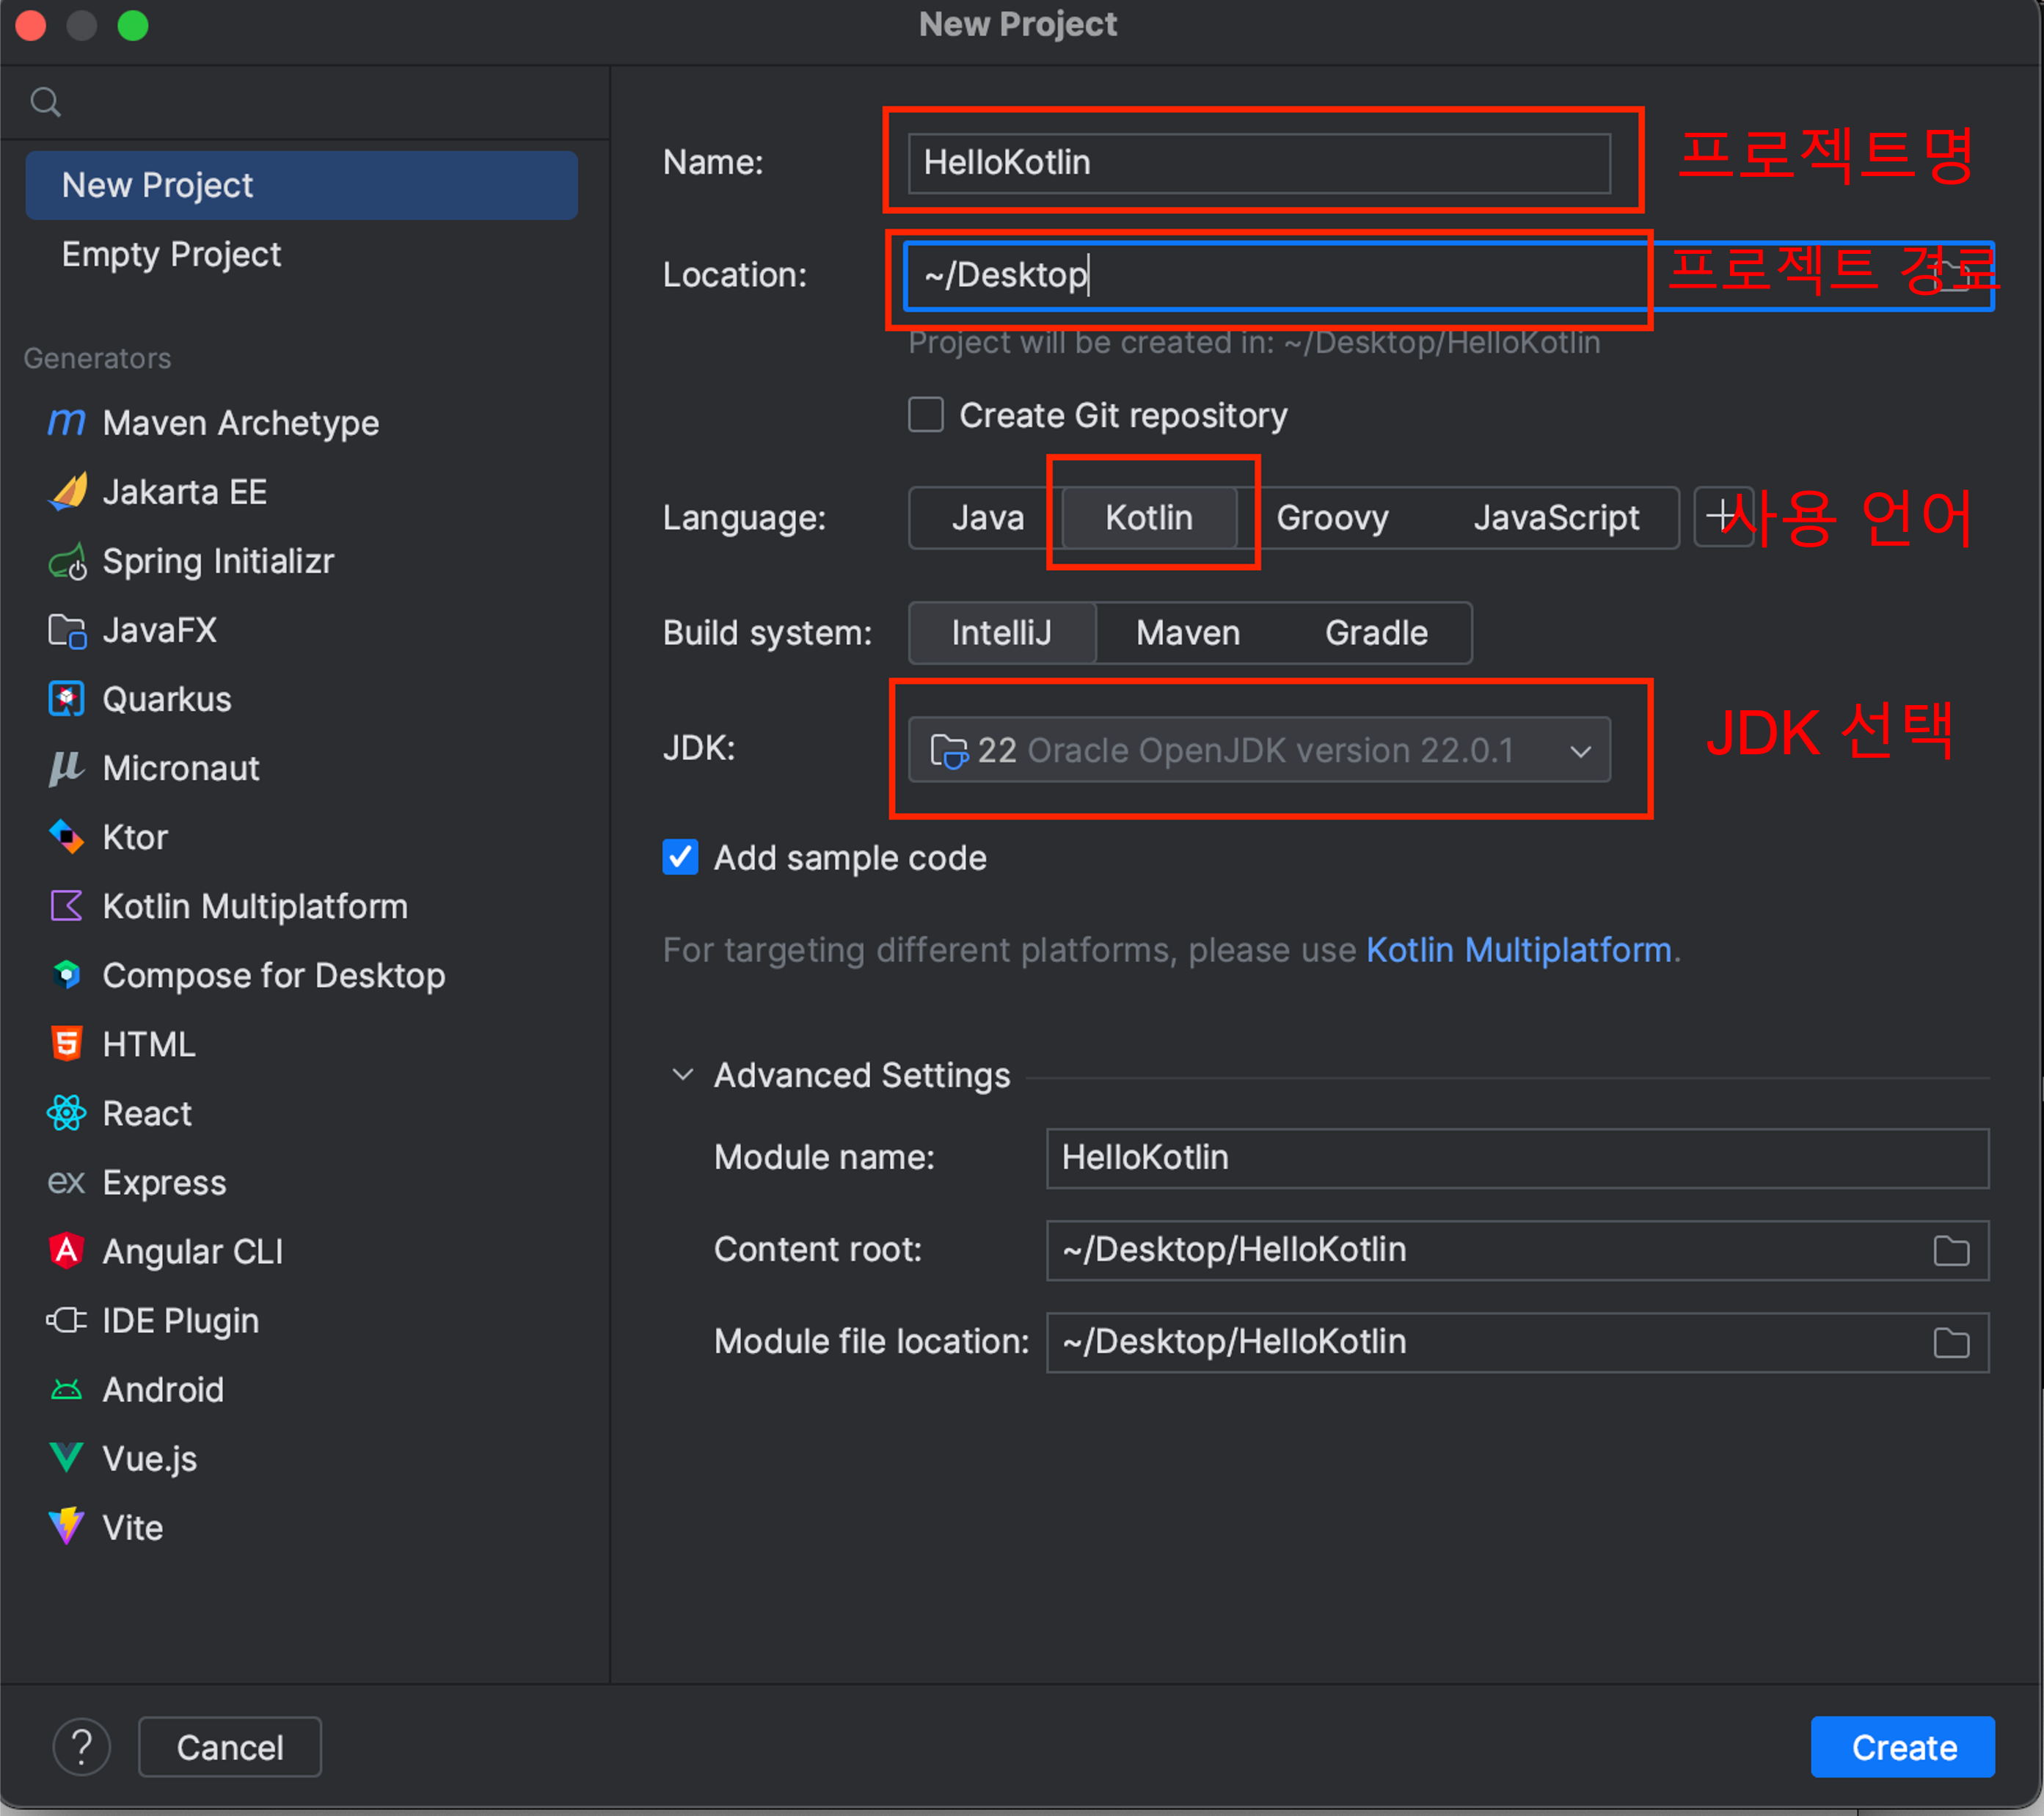Collapse the Advanced Settings section

[x=683, y=1075]
